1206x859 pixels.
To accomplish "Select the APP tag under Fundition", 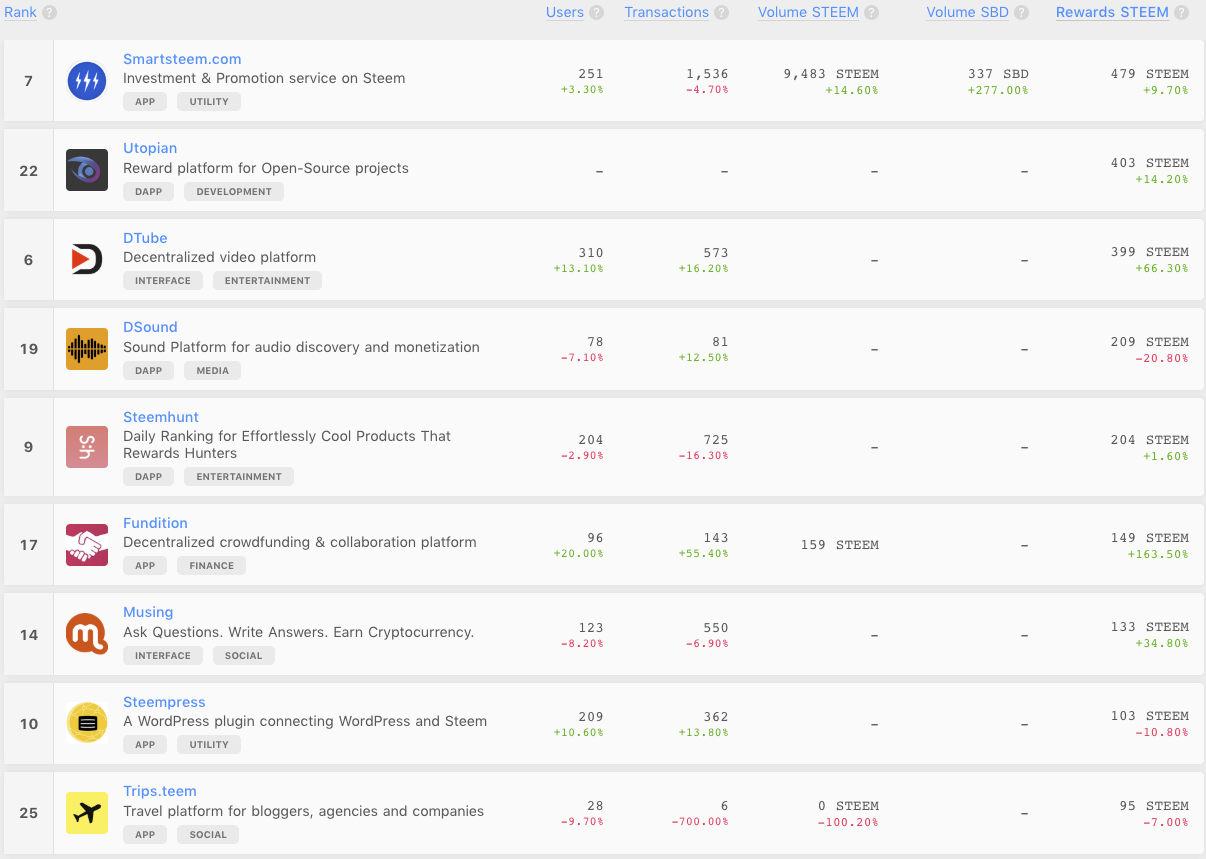I will (145, 566).
